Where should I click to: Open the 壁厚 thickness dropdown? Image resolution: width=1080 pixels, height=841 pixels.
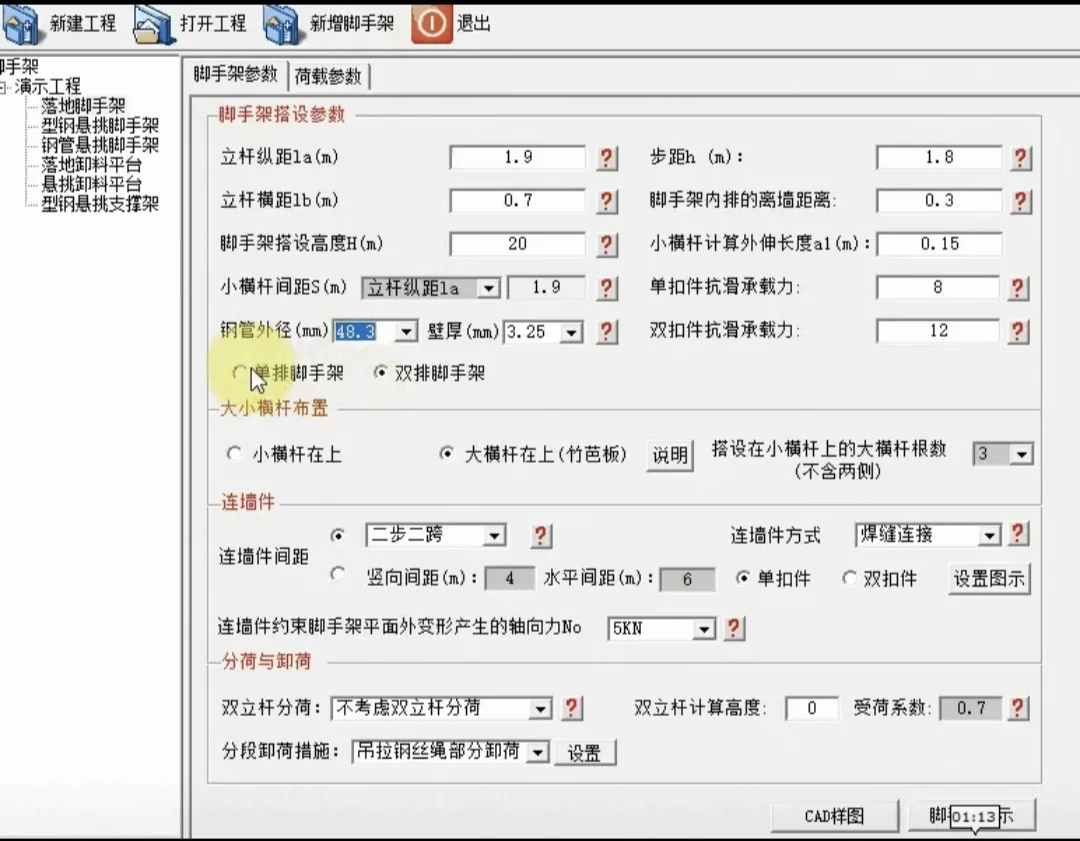[570, 331]
